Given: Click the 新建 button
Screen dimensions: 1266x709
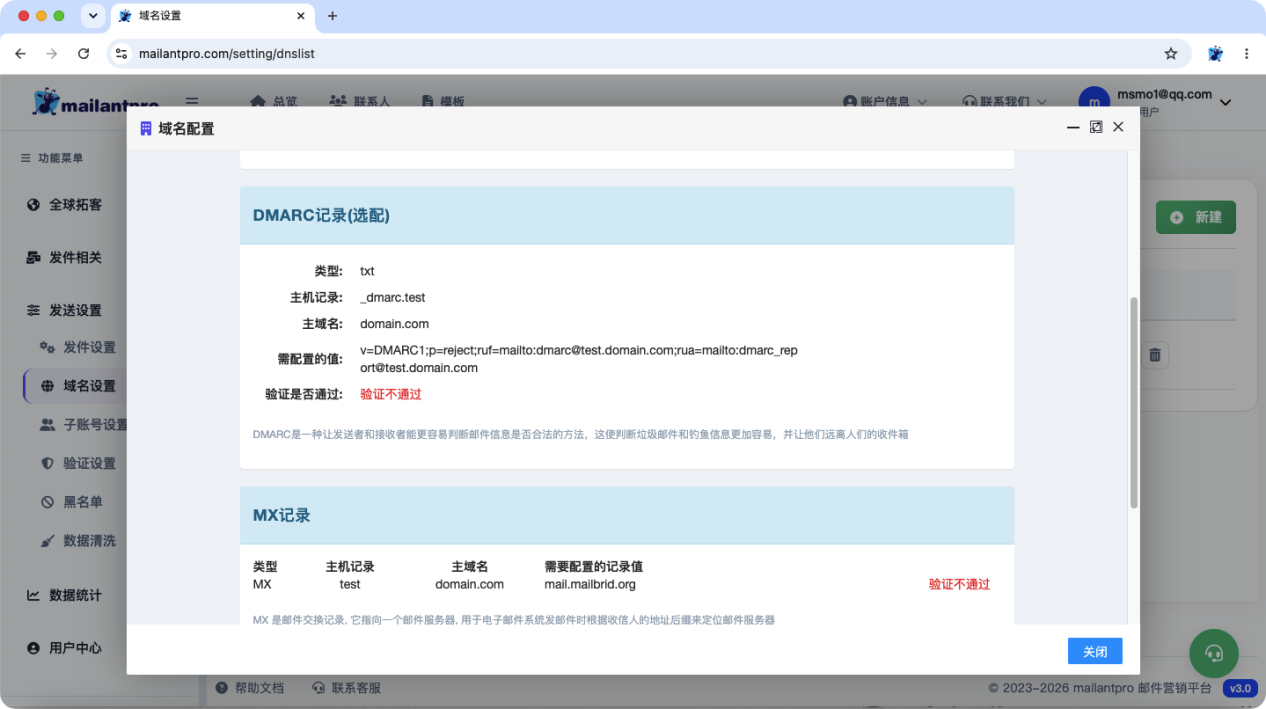Looking at the screenshot, I should (x=1196, y=217).
